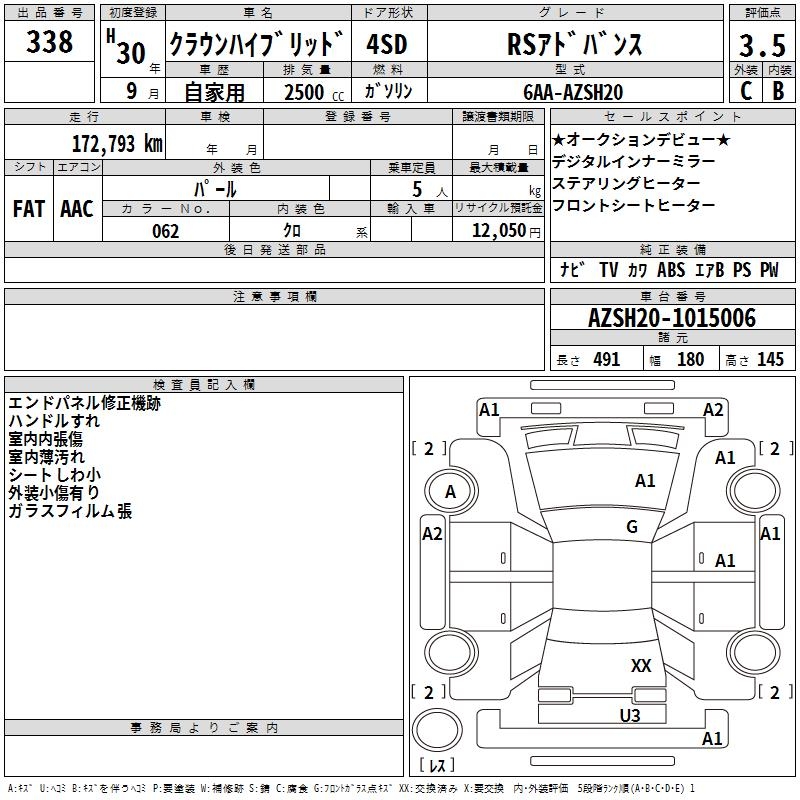Click the A1 mark on the hood

pyautogui.click(x=645, y=481)
